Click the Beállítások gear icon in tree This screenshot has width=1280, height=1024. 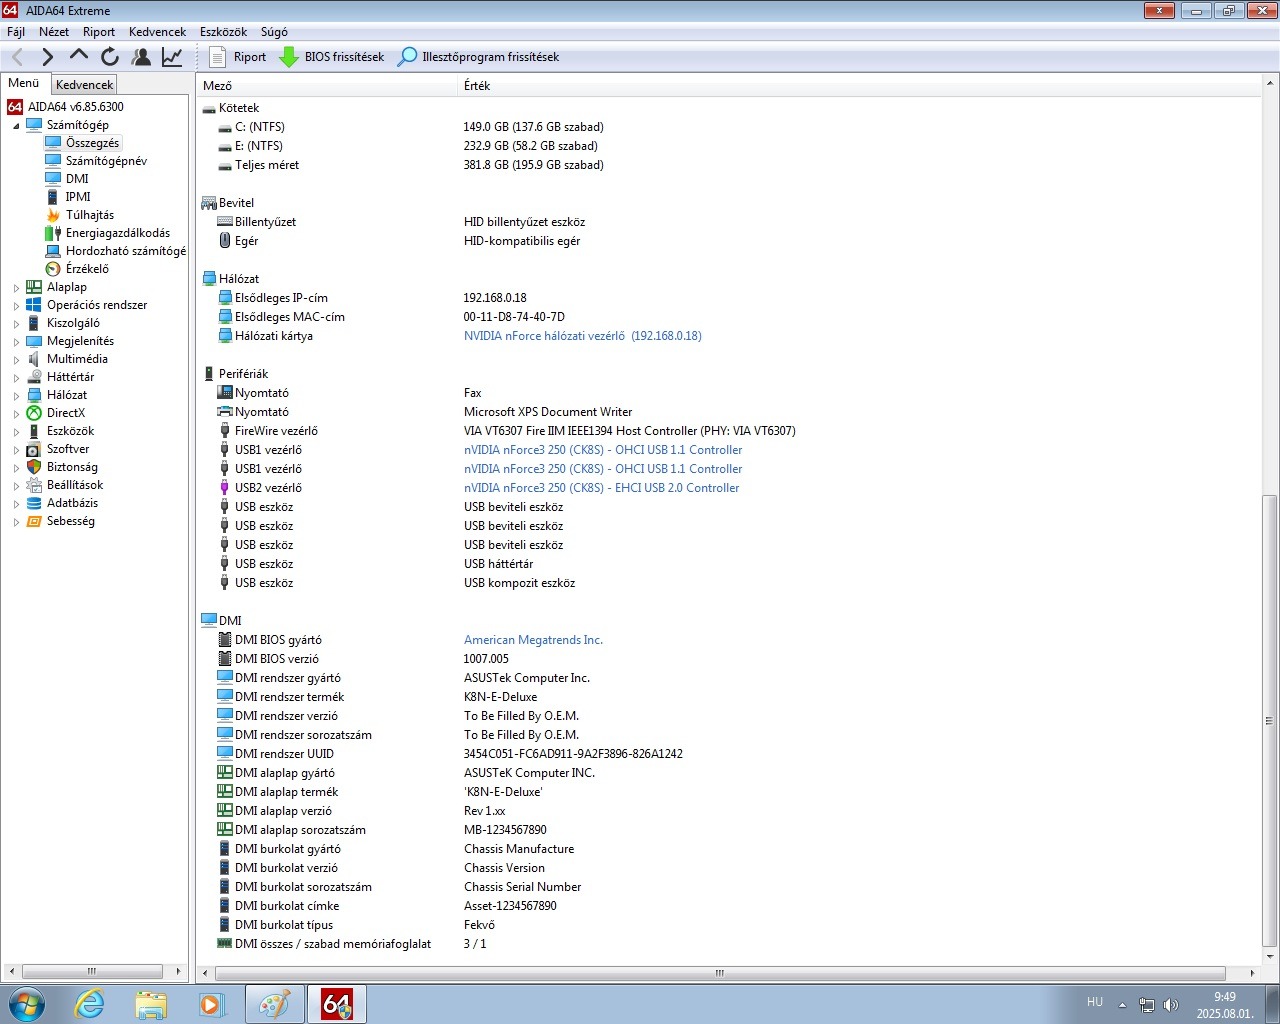click(x=34, y=485)
